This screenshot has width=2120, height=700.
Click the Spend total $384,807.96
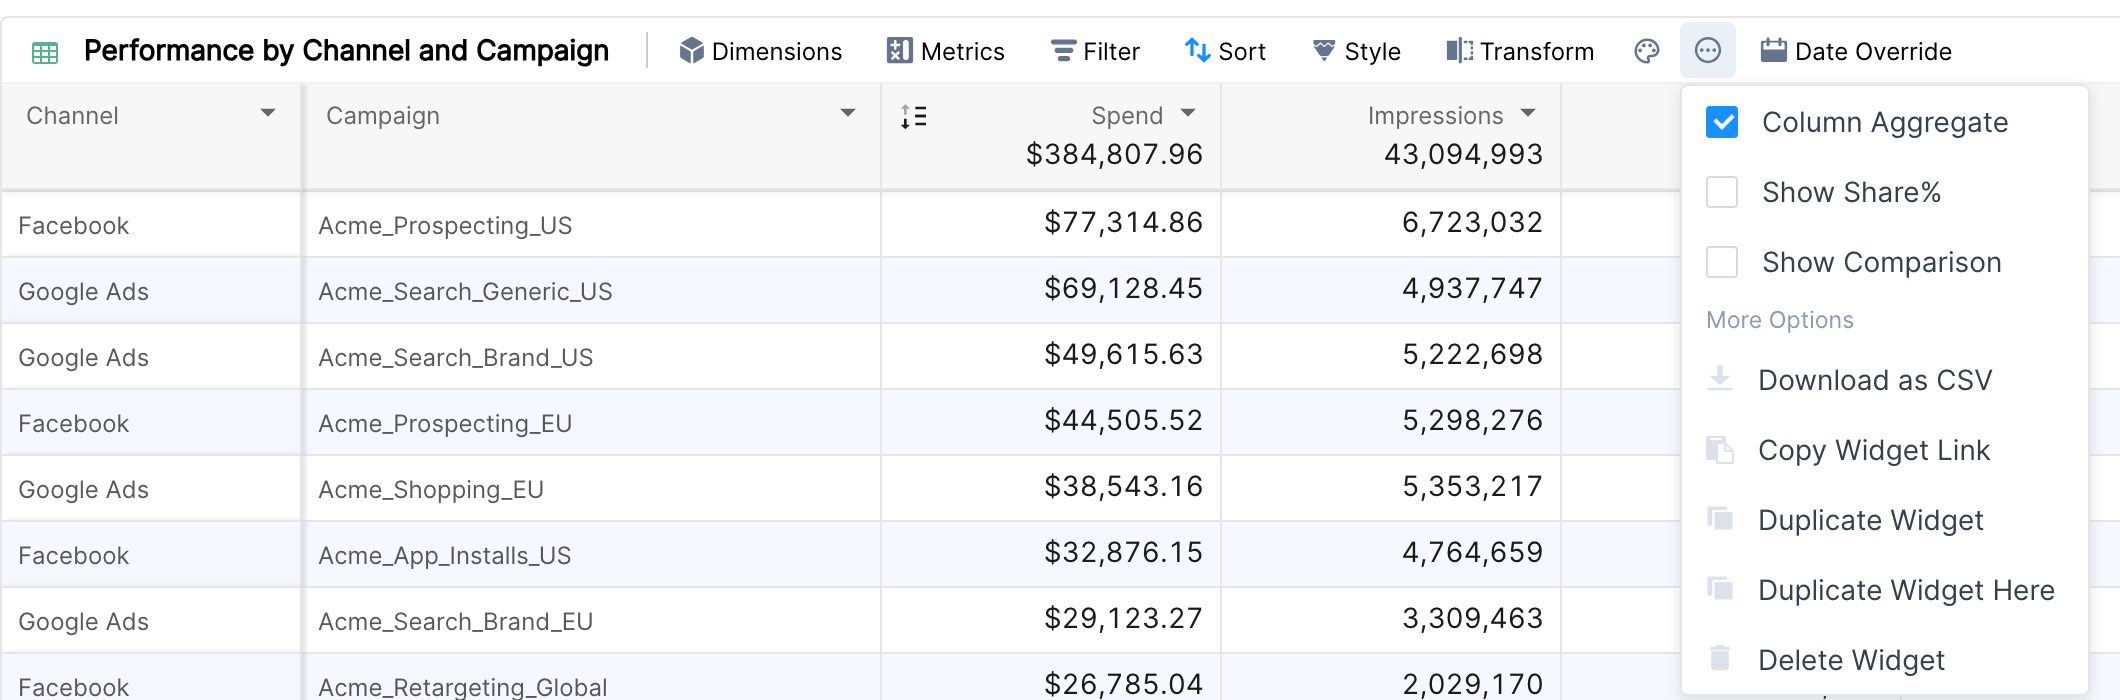click(x=1114, y=154)
